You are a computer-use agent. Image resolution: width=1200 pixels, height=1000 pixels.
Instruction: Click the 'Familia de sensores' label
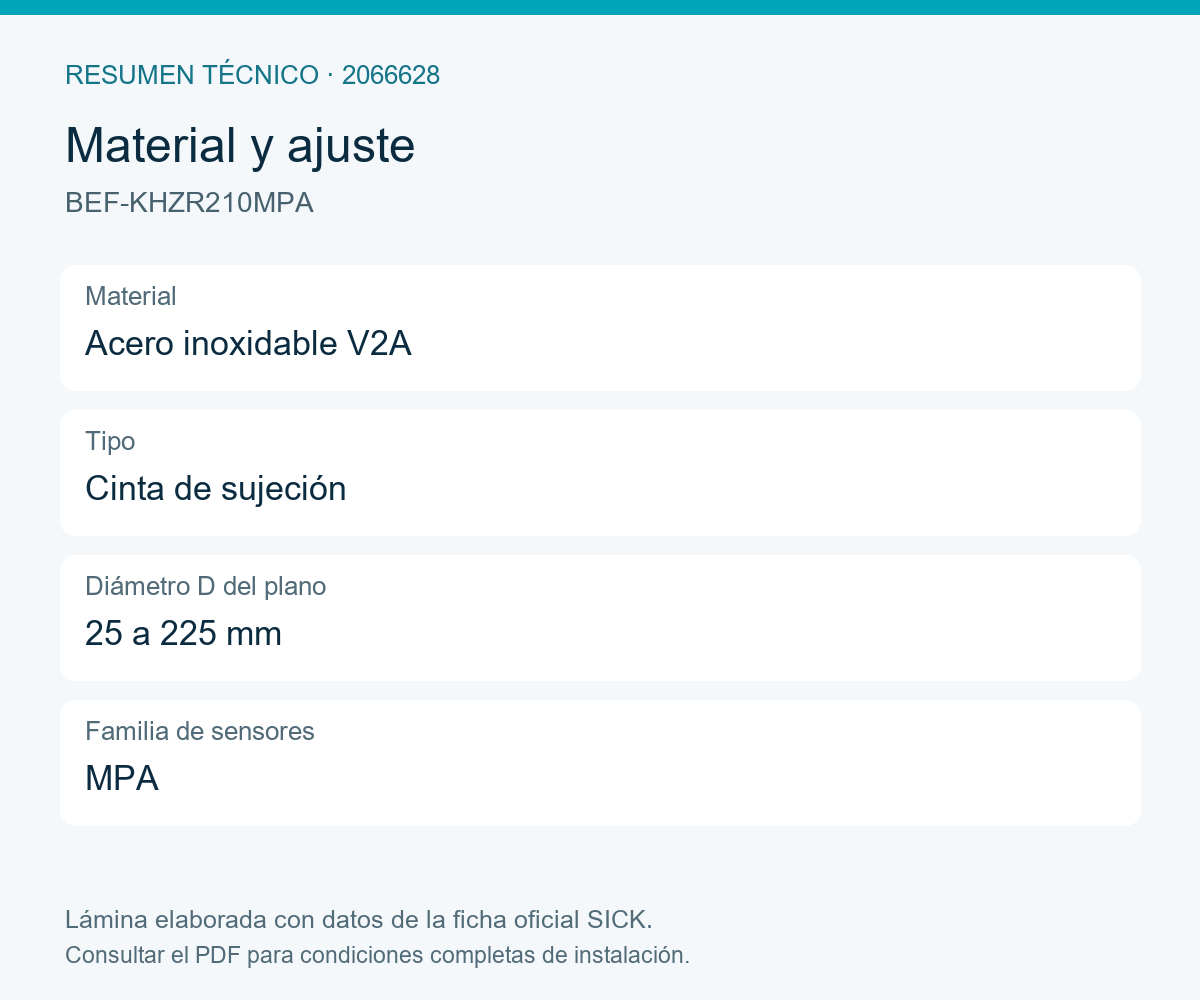tap(200, 731)
